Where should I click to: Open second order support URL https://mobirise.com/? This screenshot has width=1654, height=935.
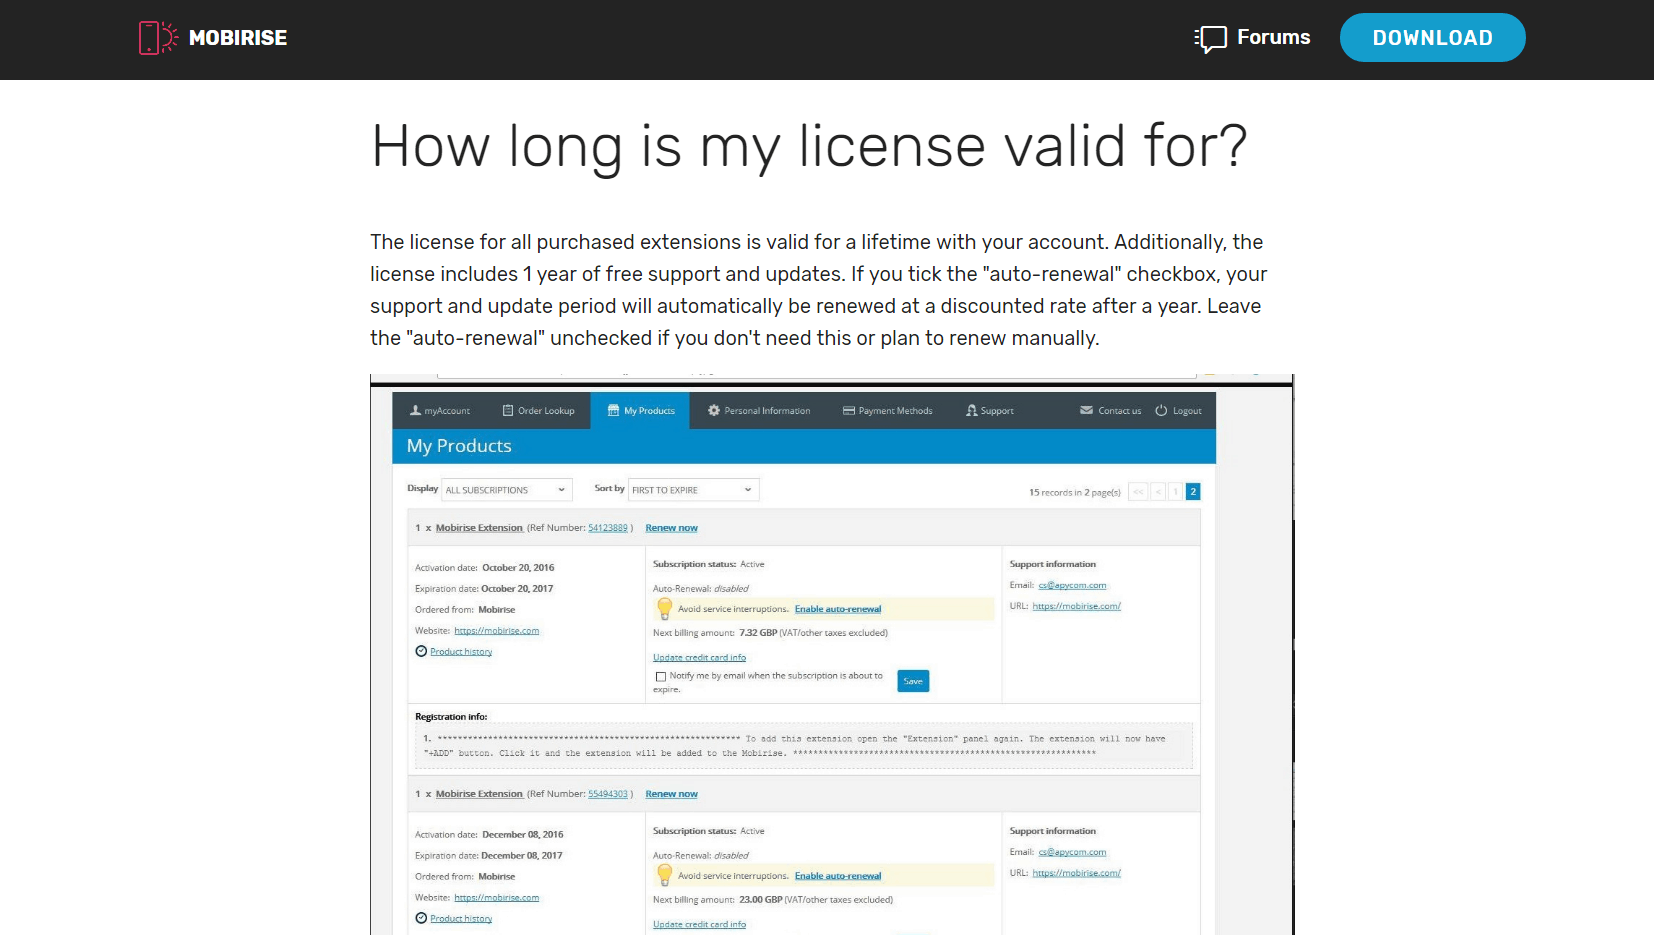point(1076,873)
